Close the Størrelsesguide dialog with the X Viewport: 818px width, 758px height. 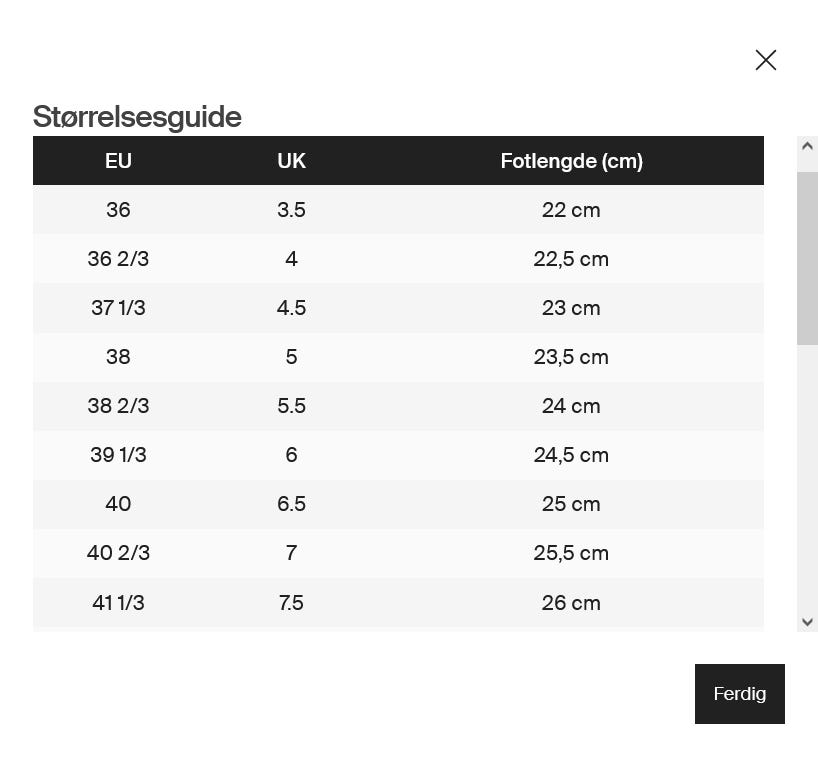pyautogui.click(x=766, y=60)
